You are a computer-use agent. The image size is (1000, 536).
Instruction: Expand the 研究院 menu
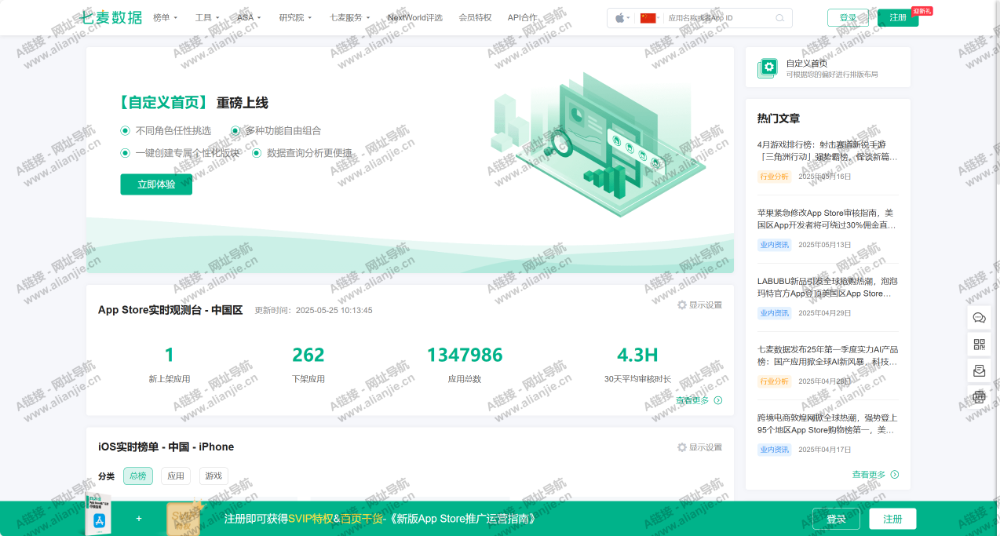[295, 18]
